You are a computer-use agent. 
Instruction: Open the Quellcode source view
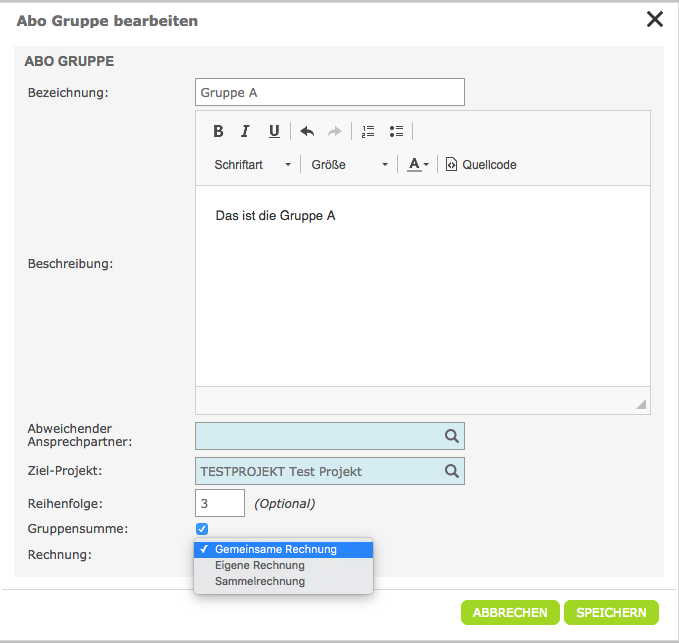[481, 164]
